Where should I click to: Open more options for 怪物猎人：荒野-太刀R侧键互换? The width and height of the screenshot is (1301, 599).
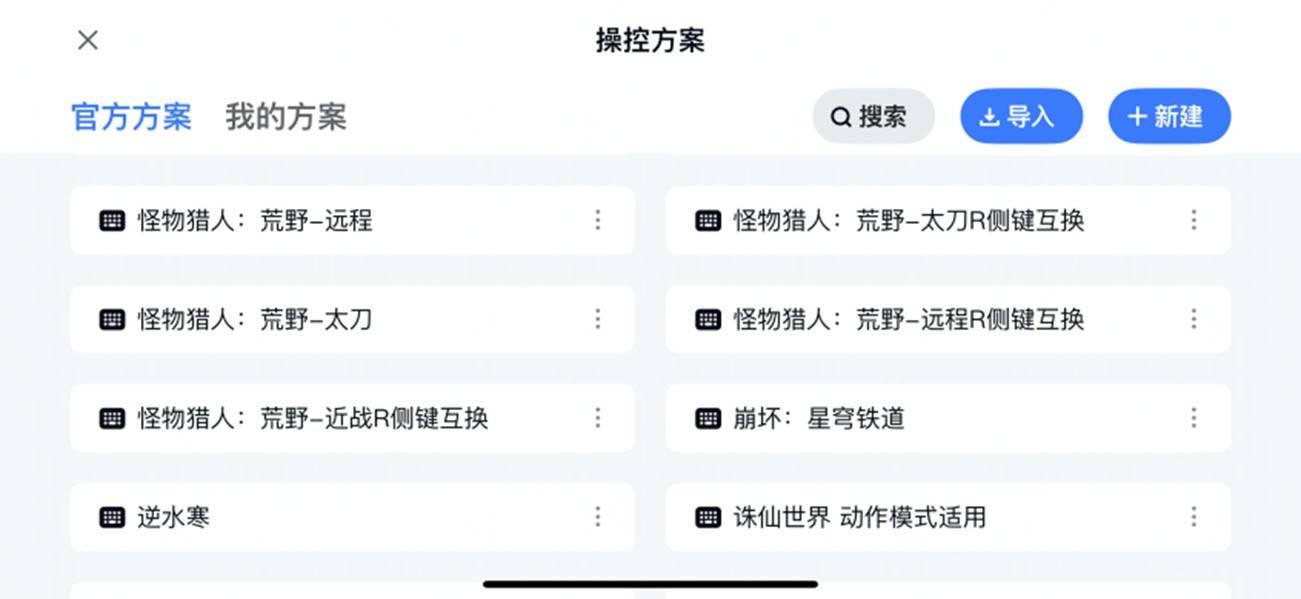pyautogui.click(x=1194, y=220)
